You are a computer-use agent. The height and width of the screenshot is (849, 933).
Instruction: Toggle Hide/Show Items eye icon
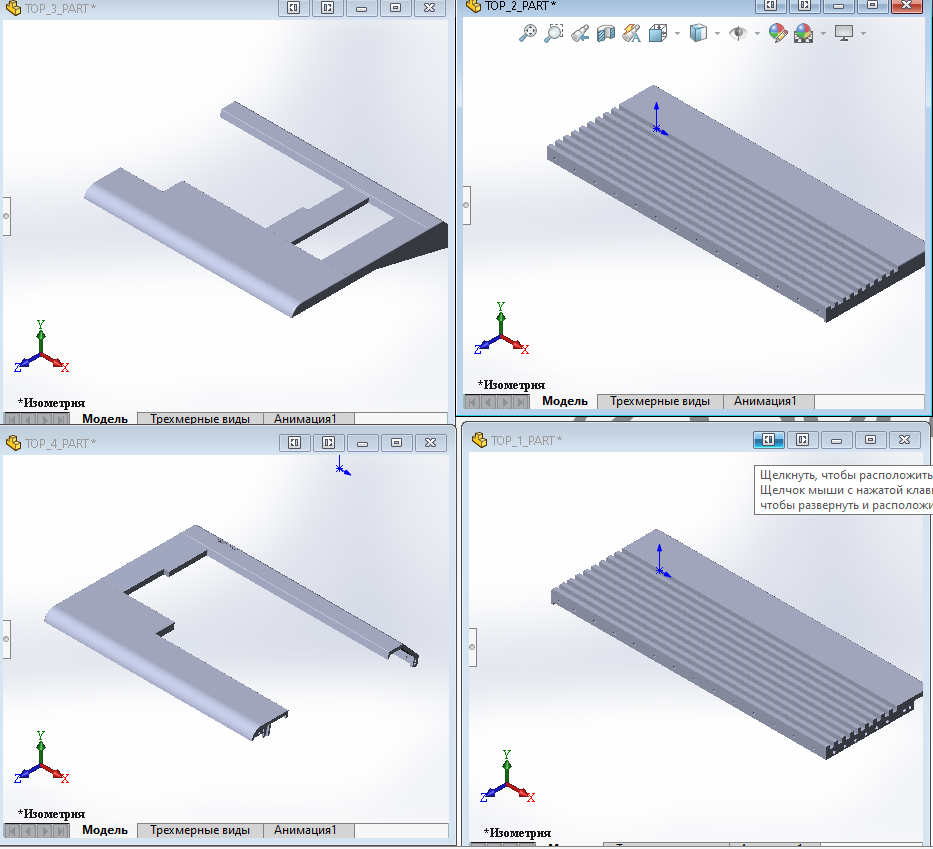740,32
